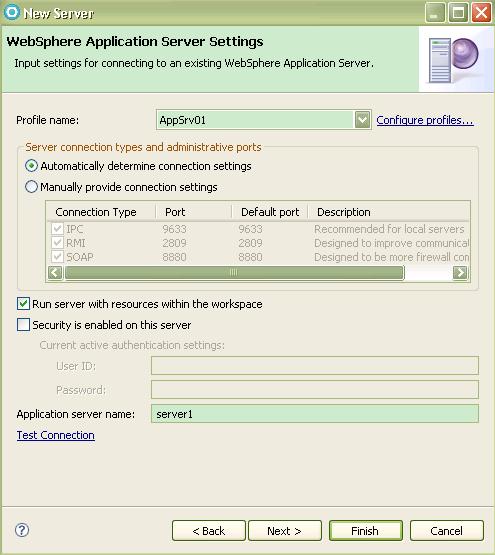This screenshot has height=555, width=495.
Task: Click the table's right scroll arrow
Action: (460, 273)
